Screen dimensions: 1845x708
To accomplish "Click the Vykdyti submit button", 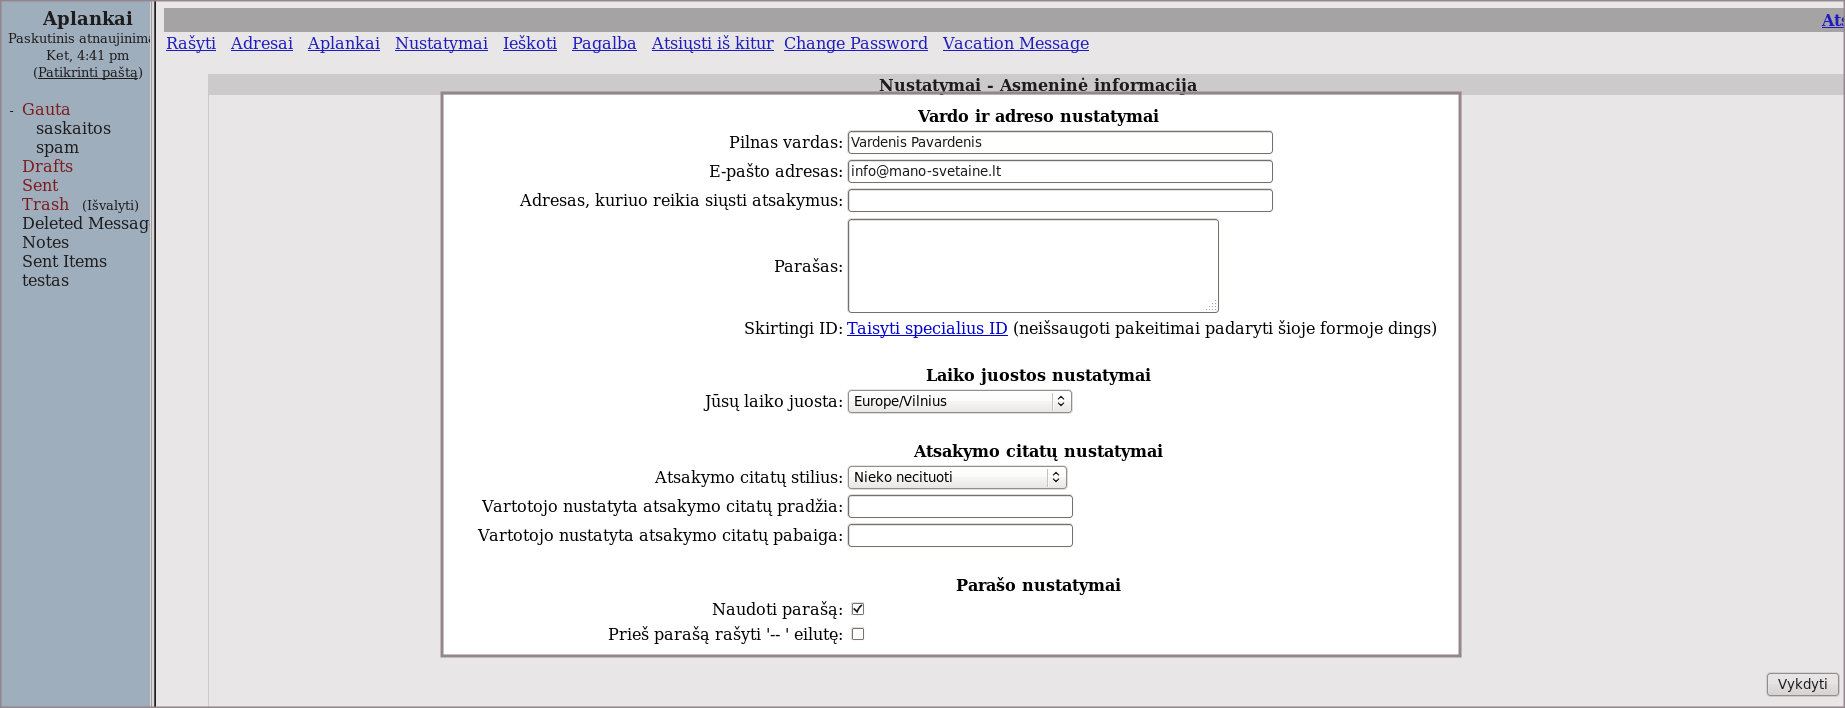I will [x=1802, y=684].
